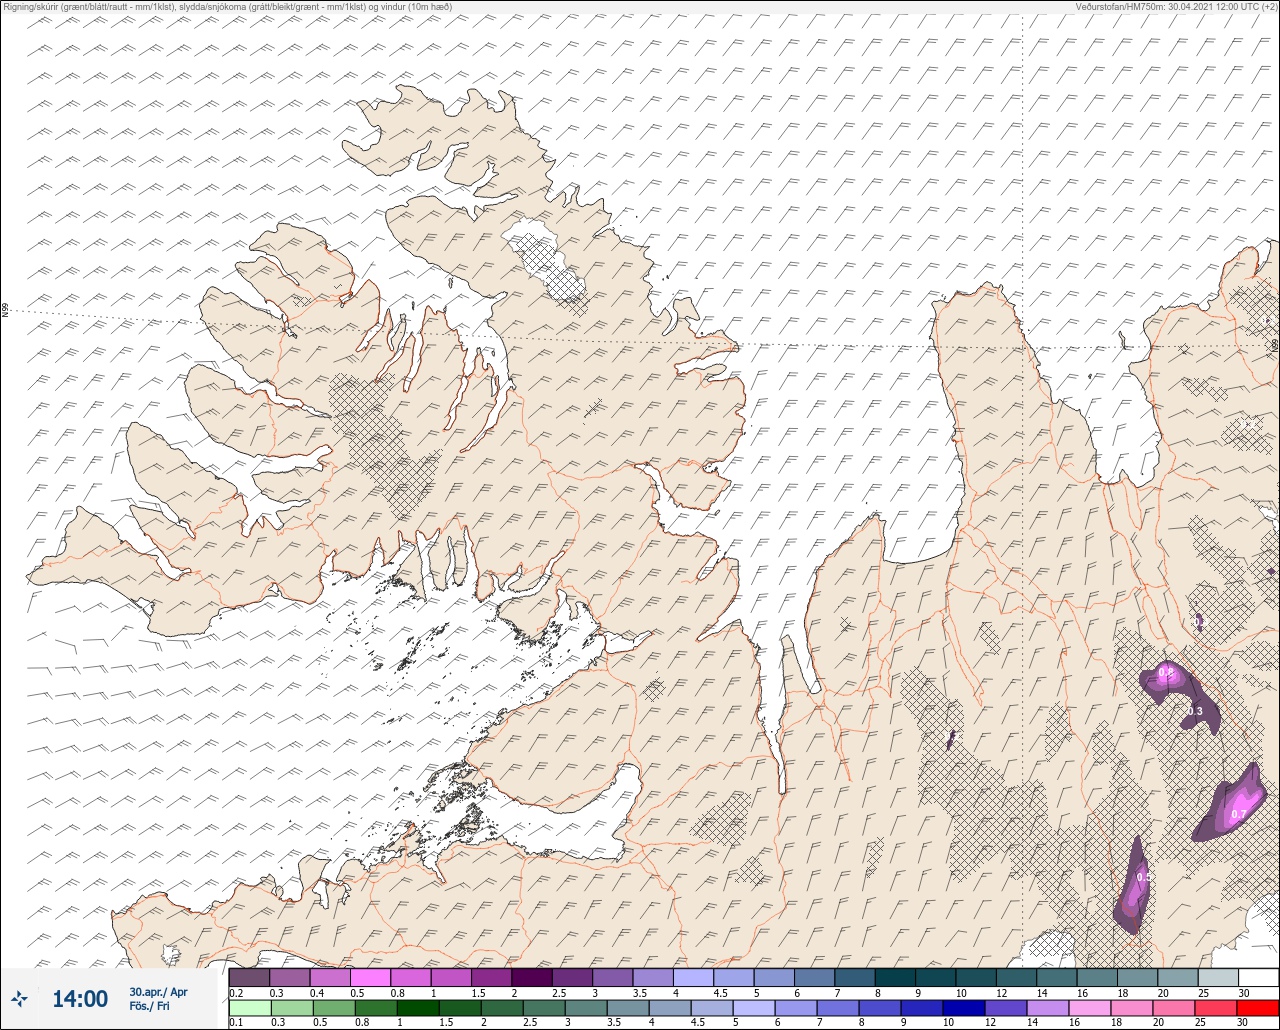1280x1030 pixels.
Task: Click the 0.3 precipitation value on the map
Action: point(1195,712)
